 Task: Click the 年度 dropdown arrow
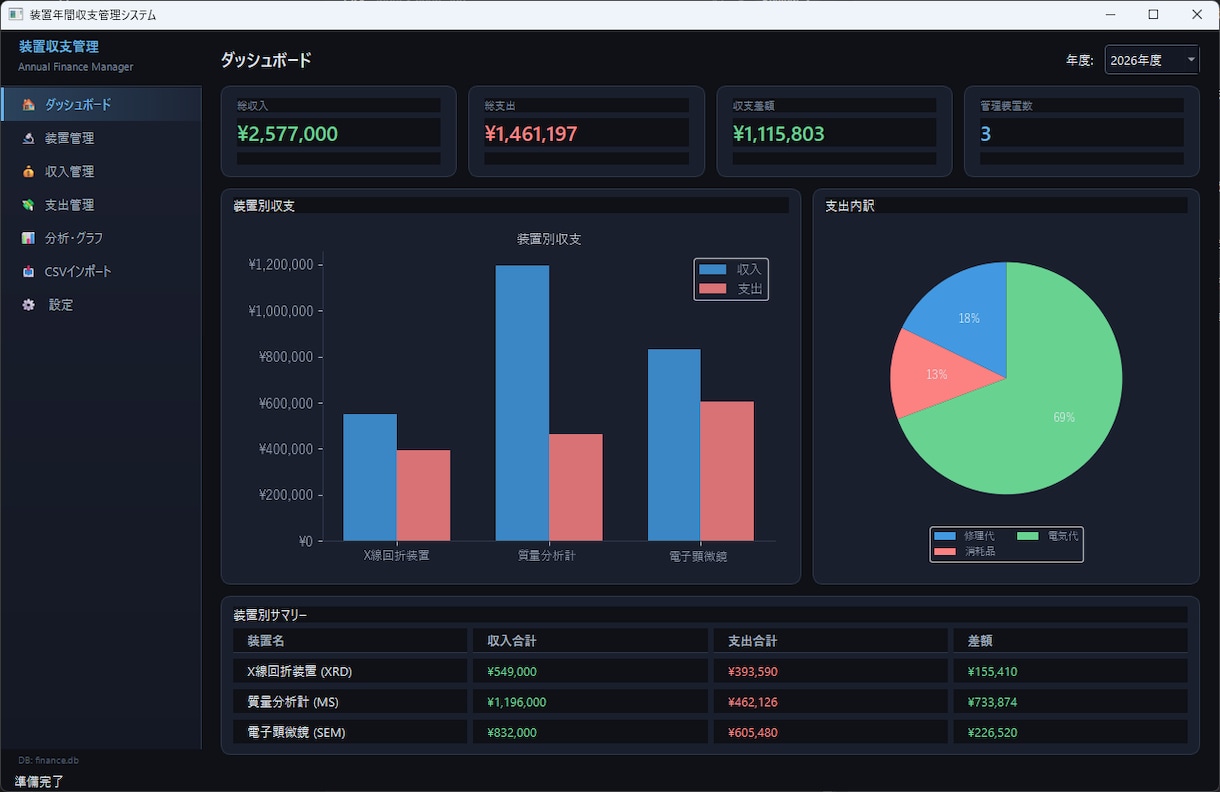point(1190,60)
